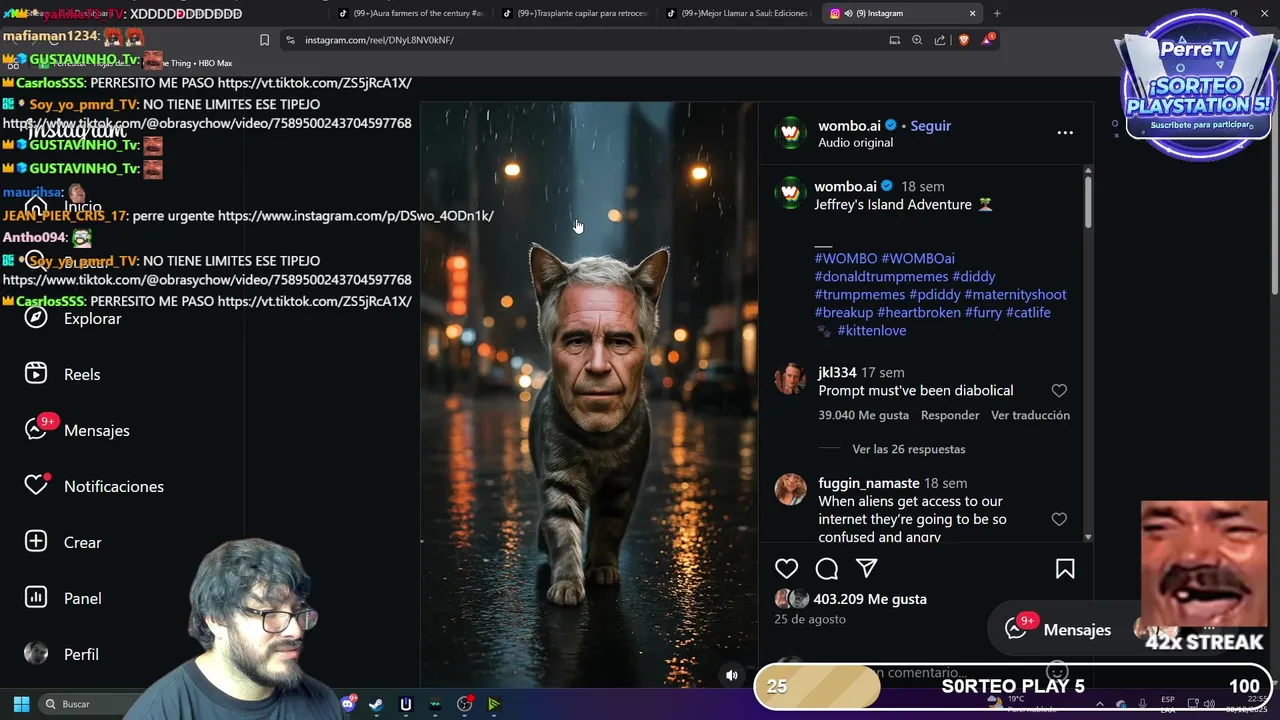Click Brave Rewards triangle icon

[x=988, y=40]
